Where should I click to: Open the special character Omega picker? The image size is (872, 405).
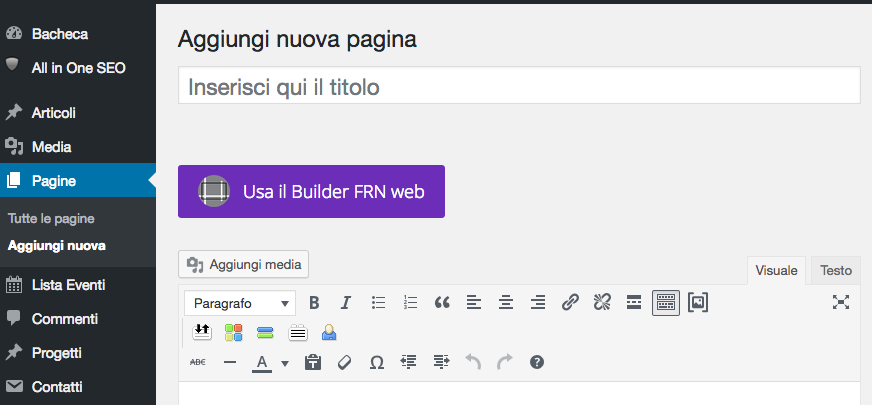pos(376,363)
